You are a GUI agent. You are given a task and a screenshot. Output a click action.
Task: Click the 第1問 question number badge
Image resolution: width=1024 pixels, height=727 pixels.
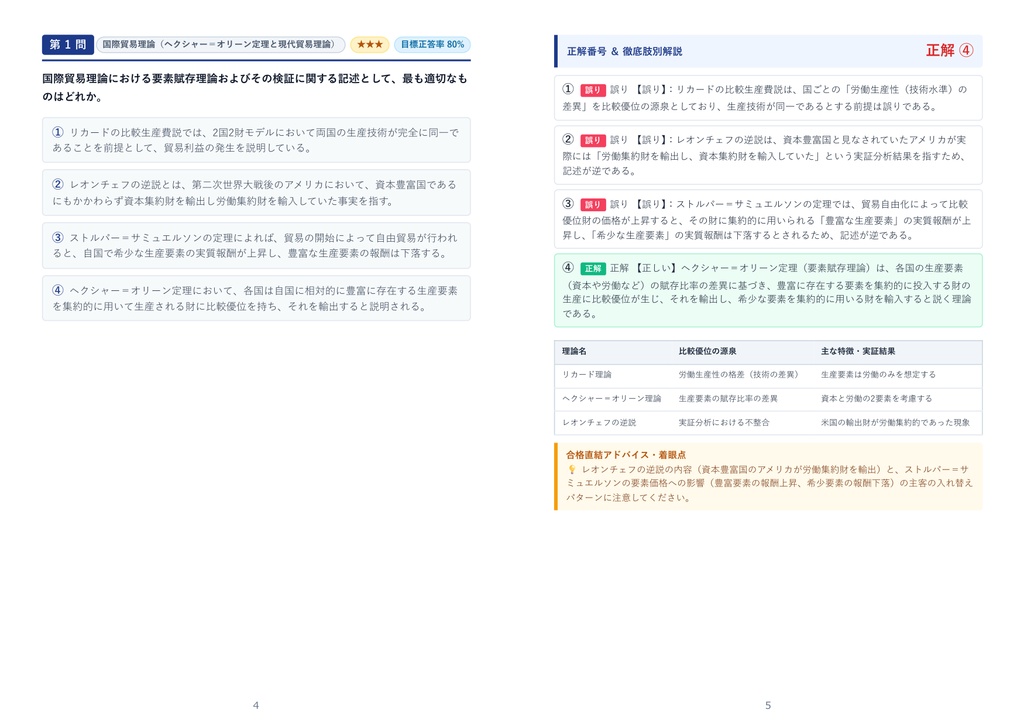tap(68, 44)
